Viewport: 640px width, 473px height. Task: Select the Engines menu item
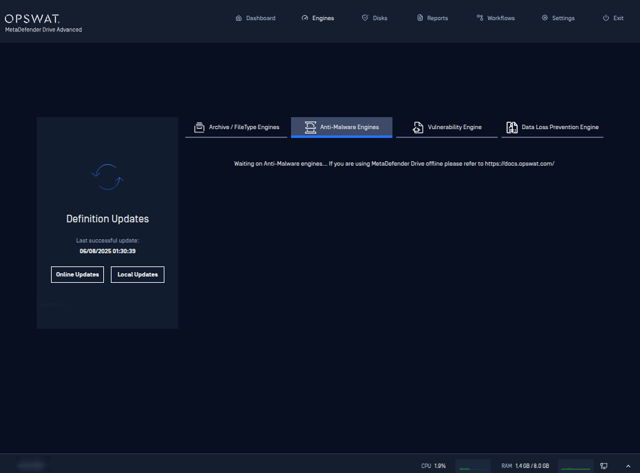(x=318, y=18)
